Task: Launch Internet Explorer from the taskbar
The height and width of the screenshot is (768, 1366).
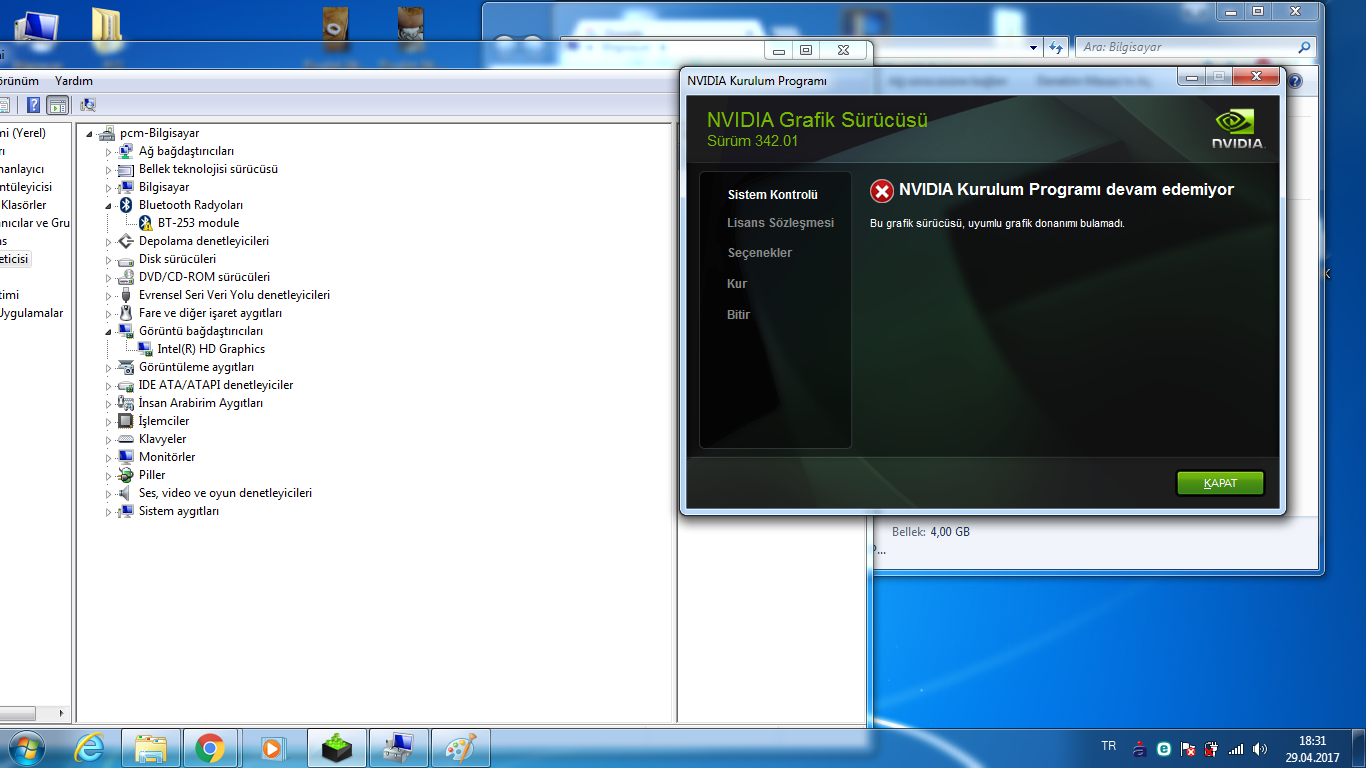Action: click(x=89, y=748)
